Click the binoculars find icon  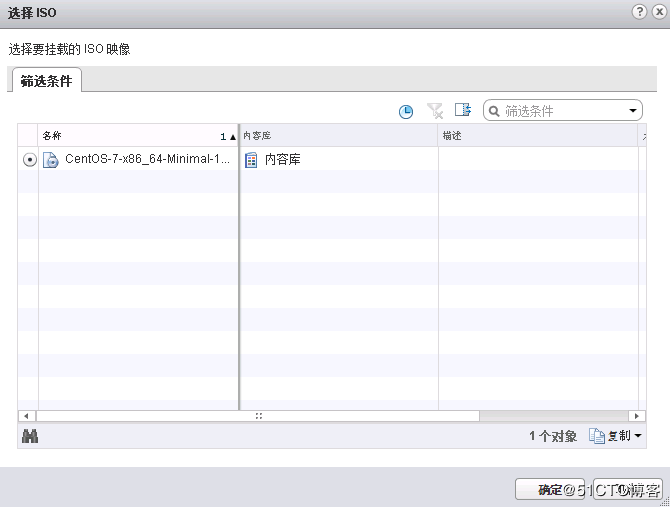pos(29,436)
